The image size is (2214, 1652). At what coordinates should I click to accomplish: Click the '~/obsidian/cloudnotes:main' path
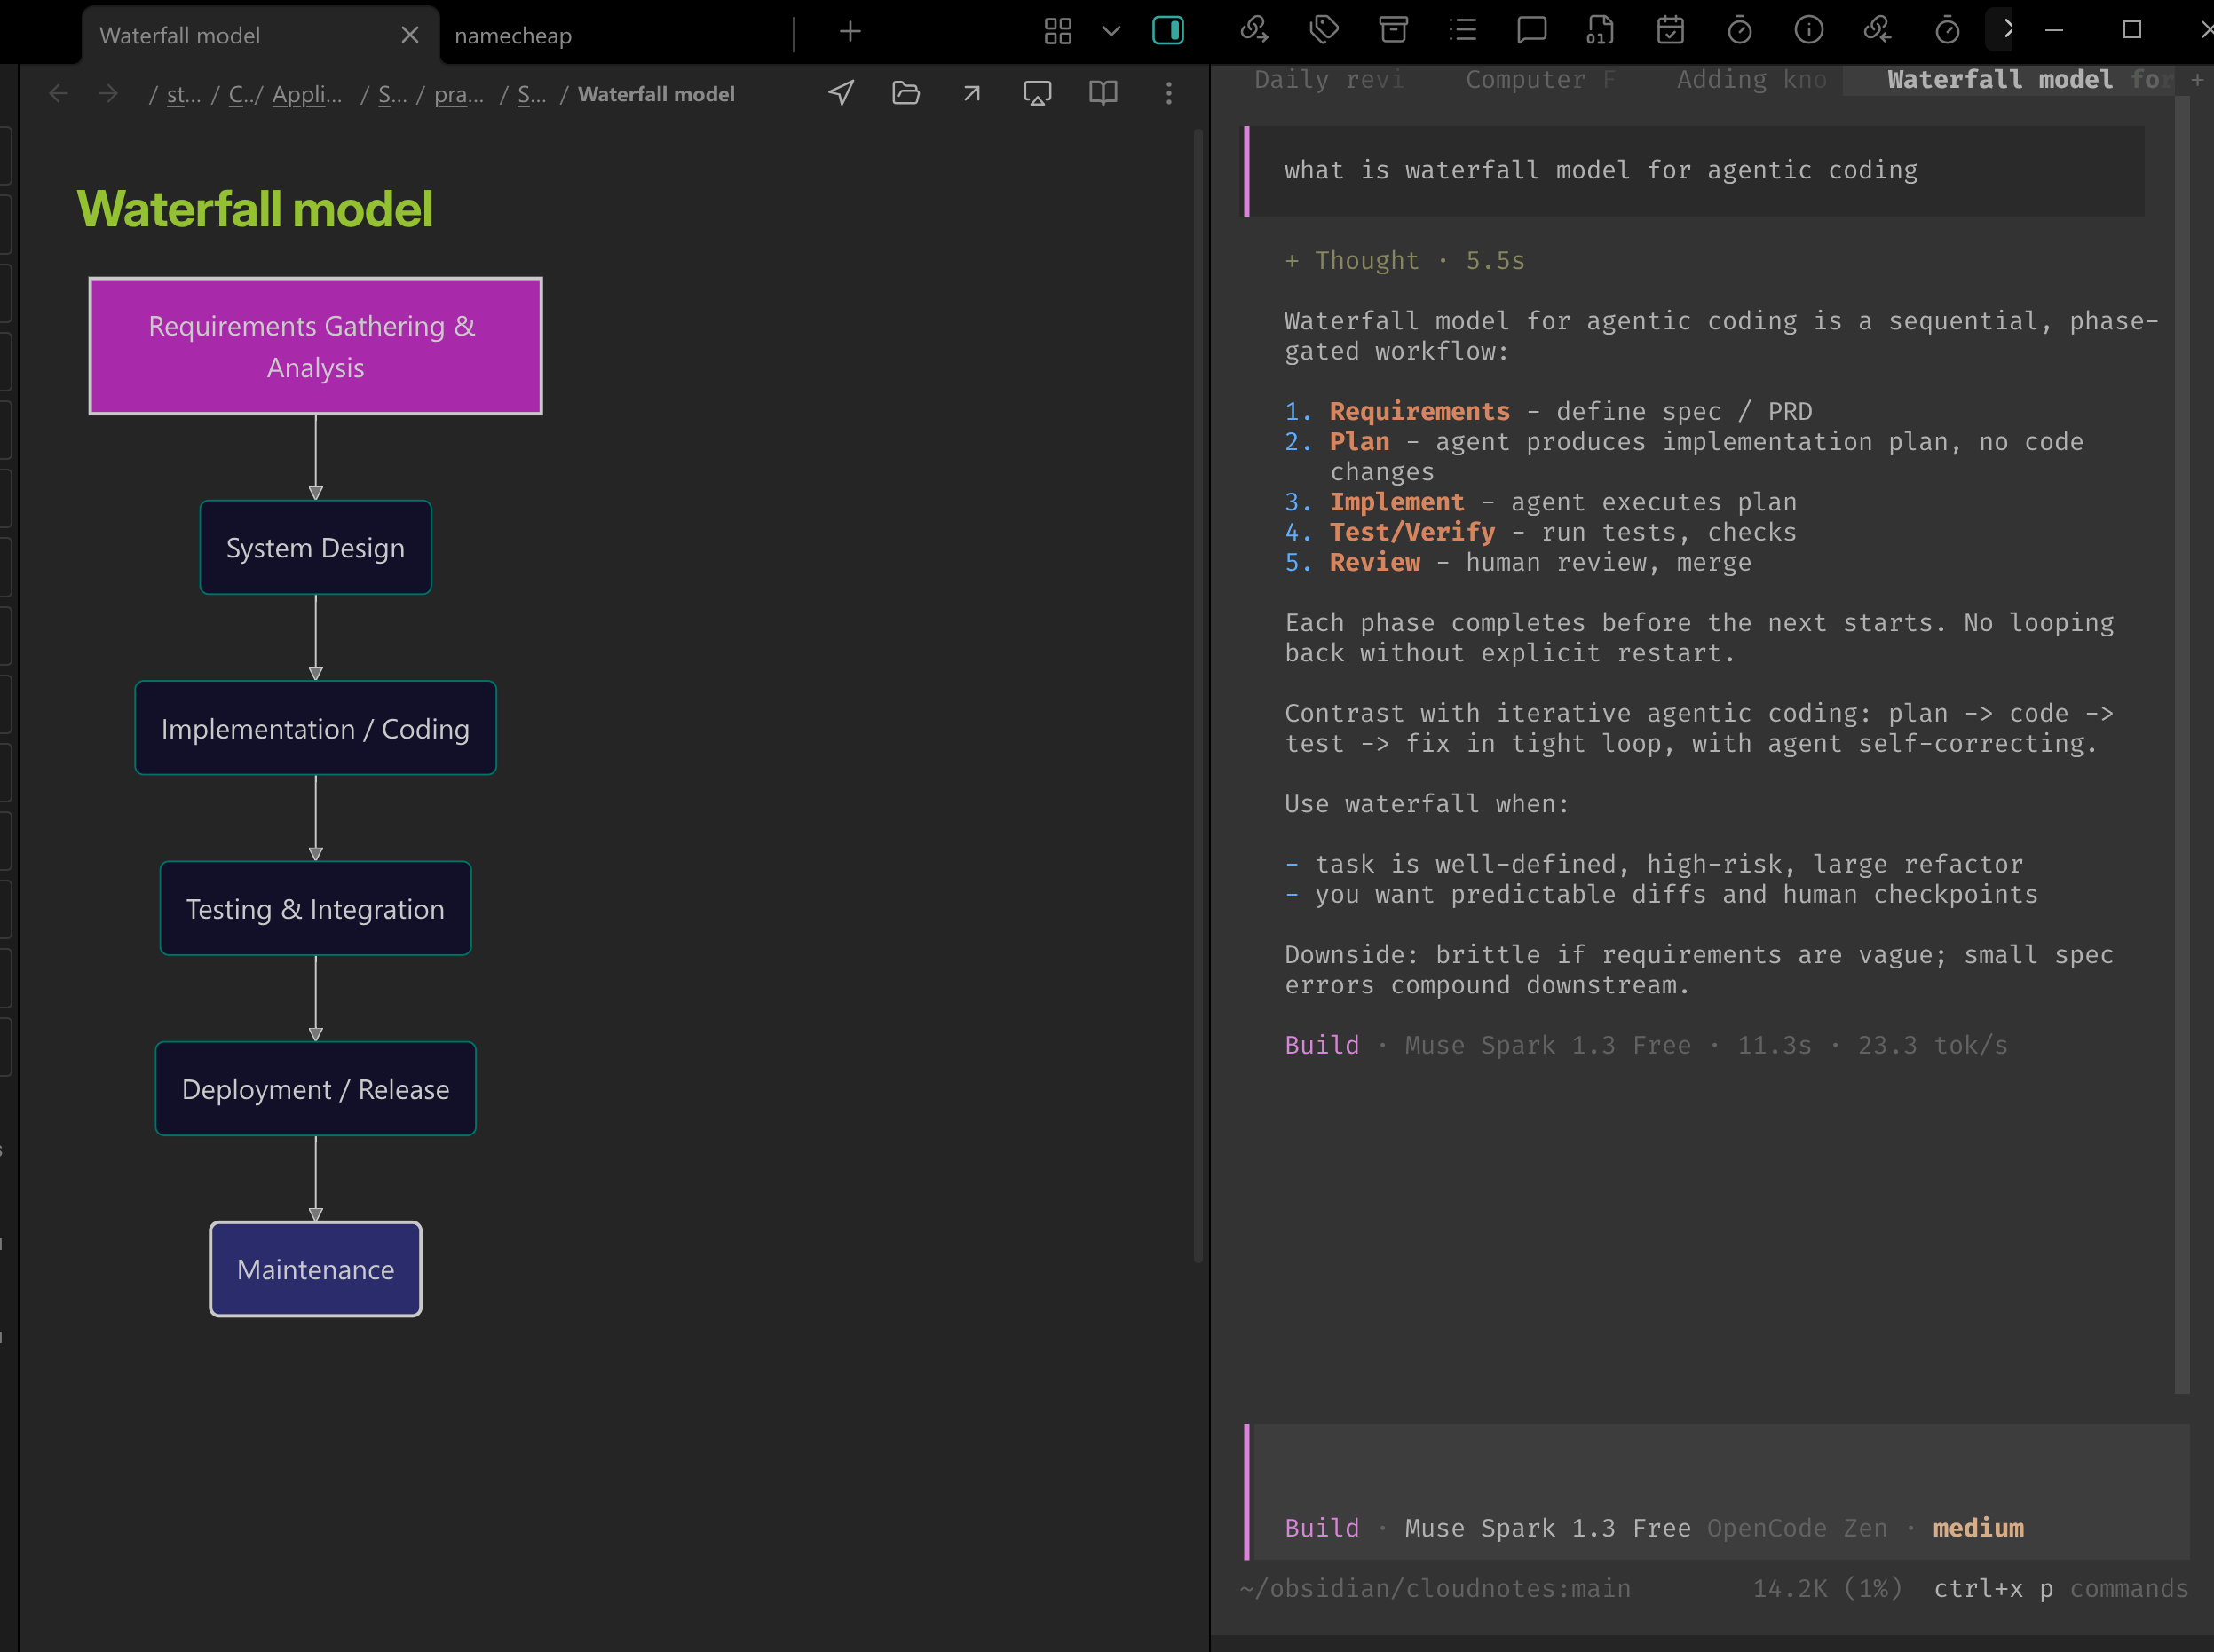click(1435, 1588)
